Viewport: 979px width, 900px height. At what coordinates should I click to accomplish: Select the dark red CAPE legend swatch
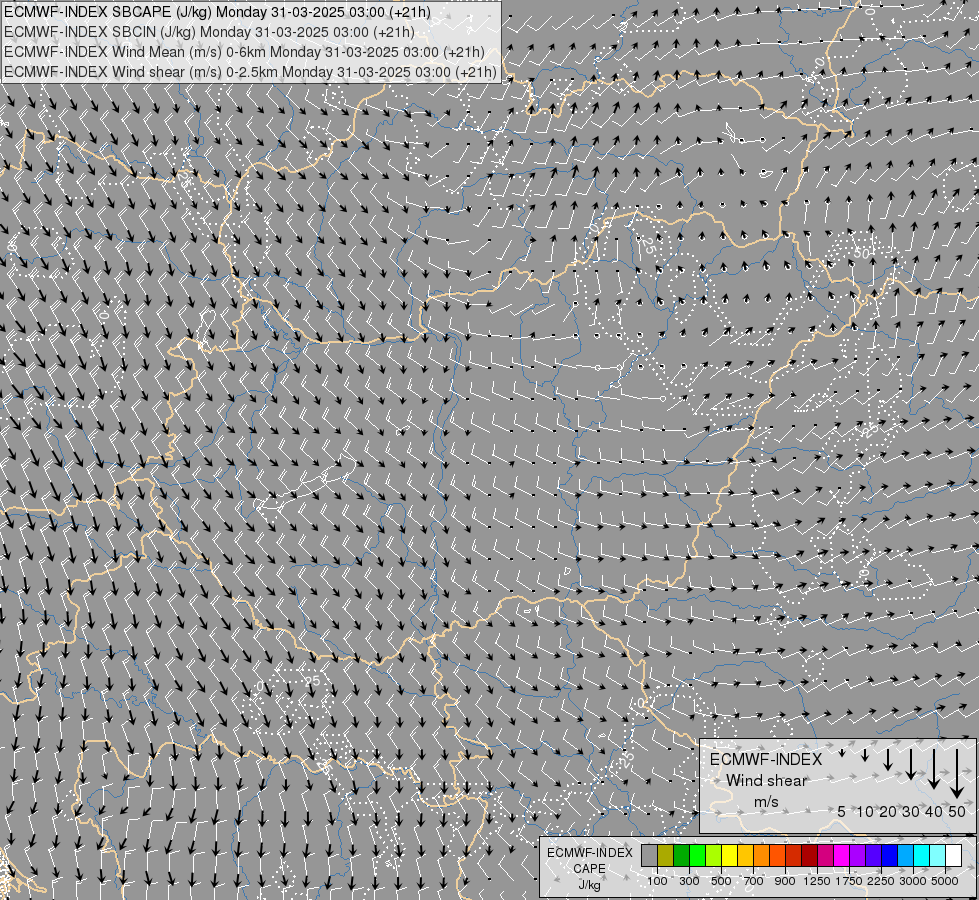tap(809, 855)
